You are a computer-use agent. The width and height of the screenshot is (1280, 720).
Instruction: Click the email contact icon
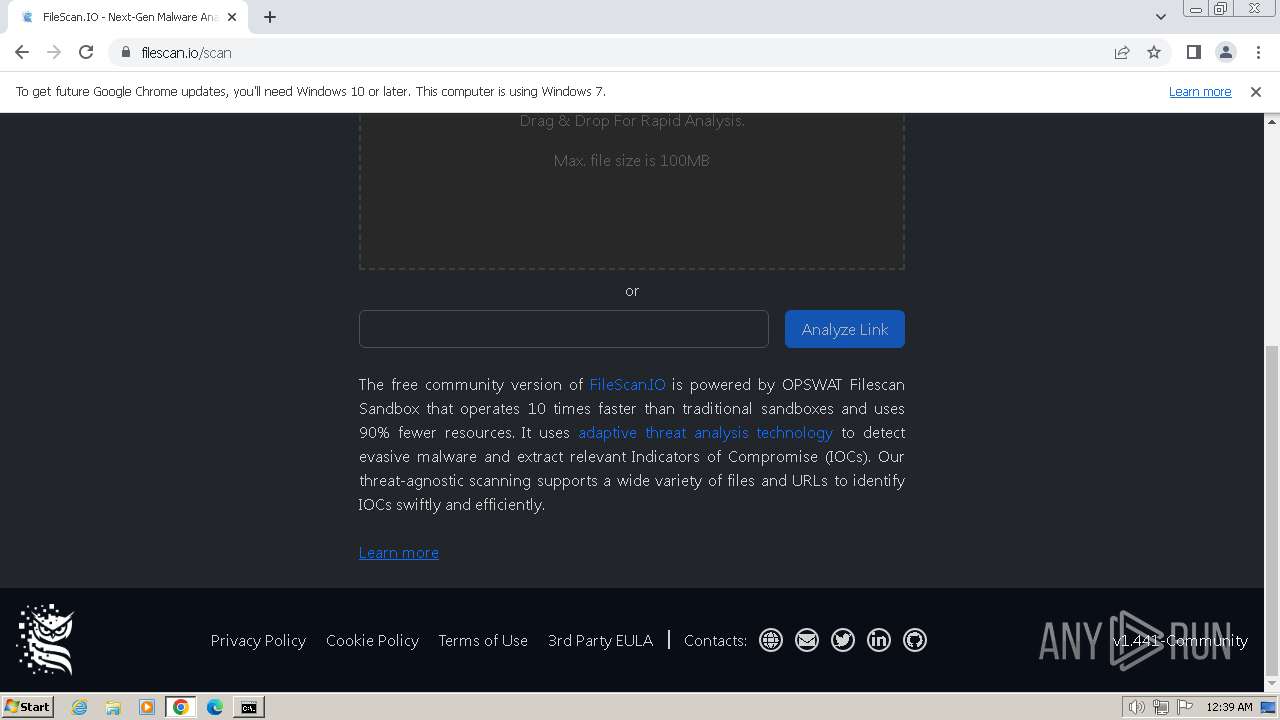coord(806,640)
